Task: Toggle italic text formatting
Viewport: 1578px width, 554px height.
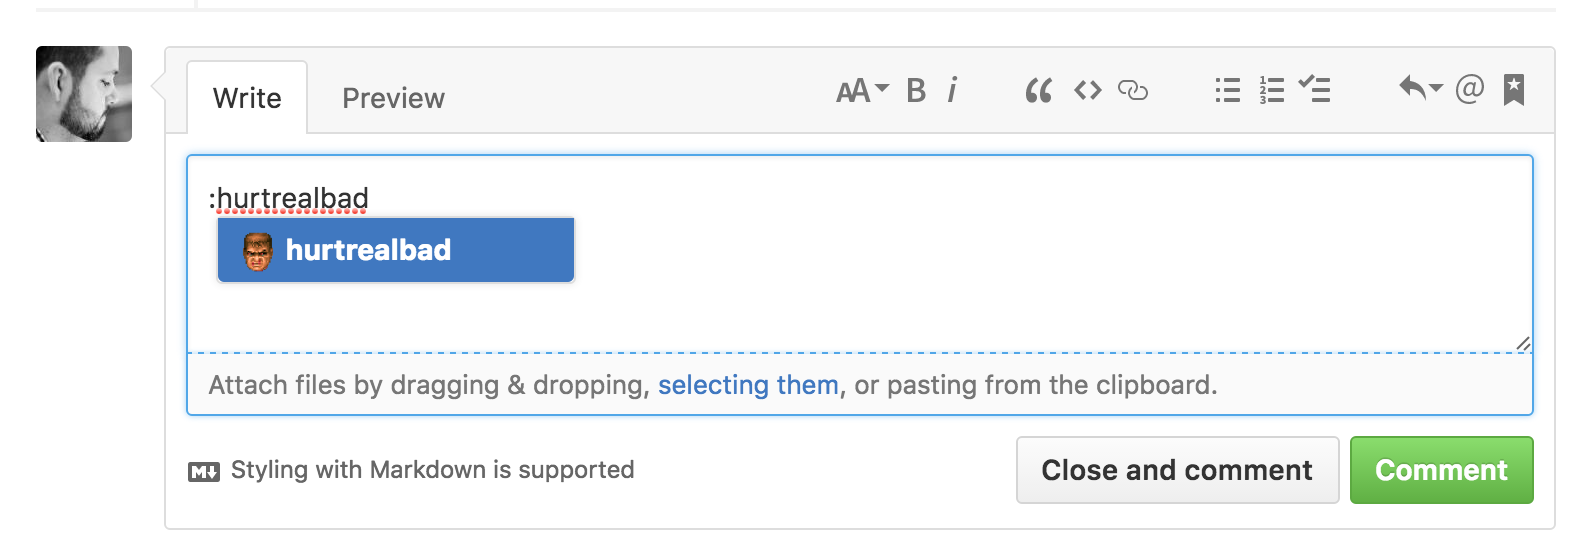Action: [952, 91]
